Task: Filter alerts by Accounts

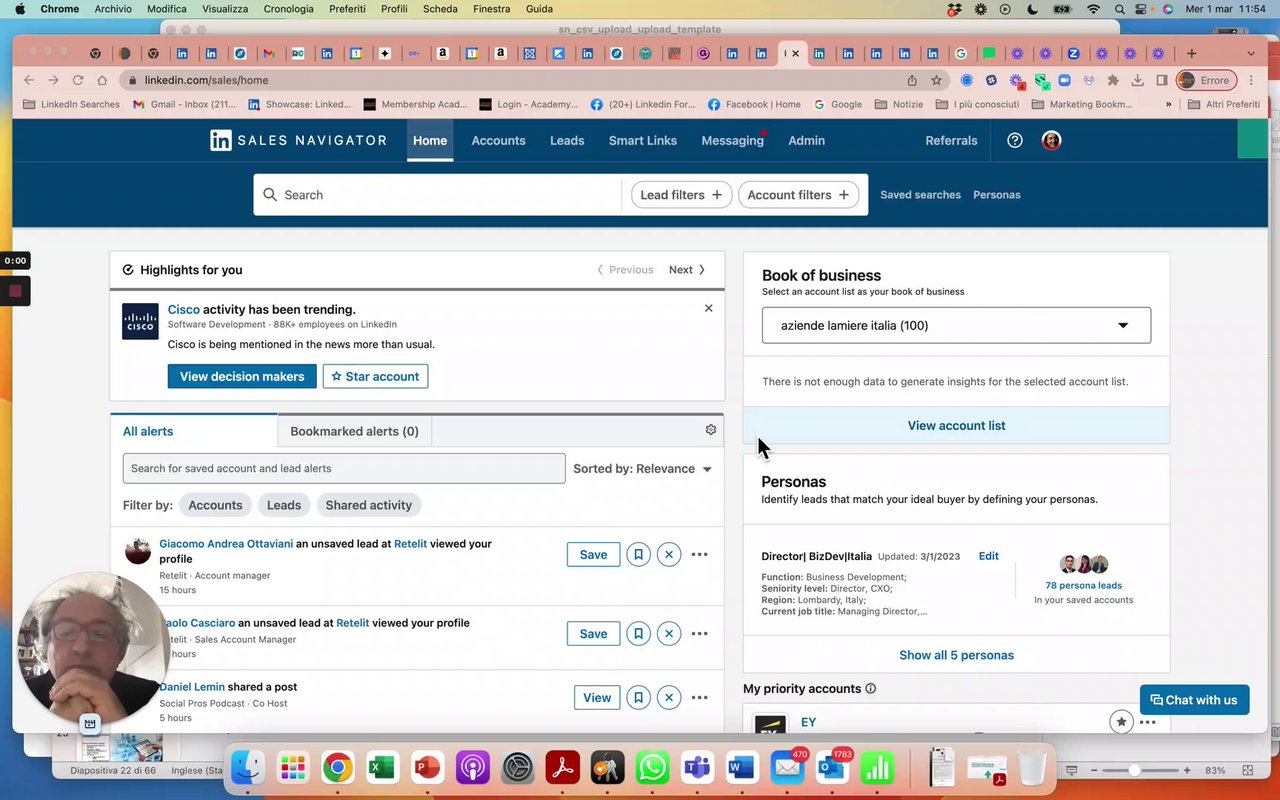Action: 215,505
